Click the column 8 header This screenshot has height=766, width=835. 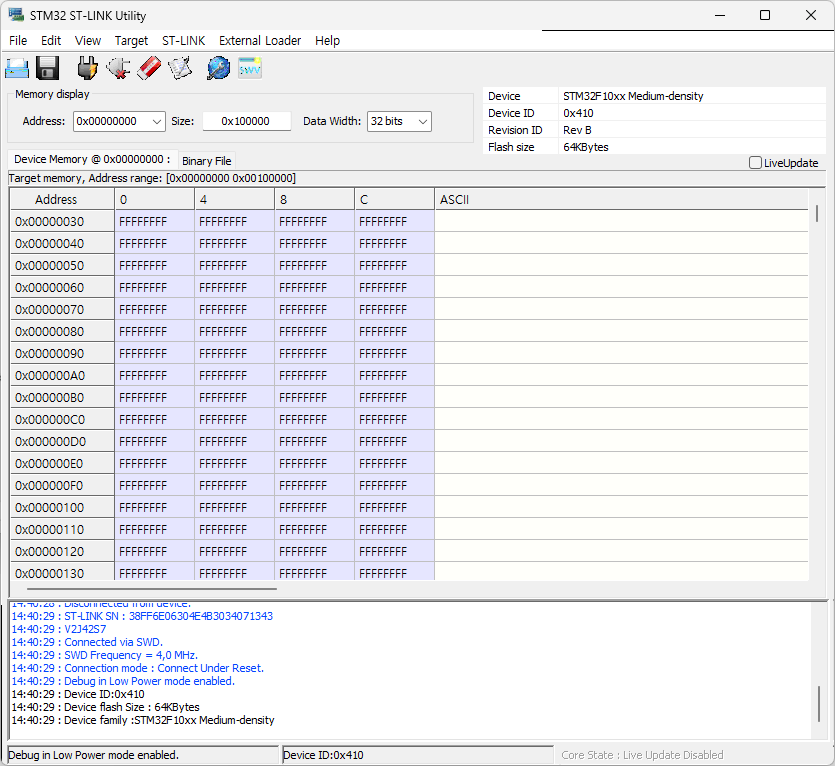314,199
